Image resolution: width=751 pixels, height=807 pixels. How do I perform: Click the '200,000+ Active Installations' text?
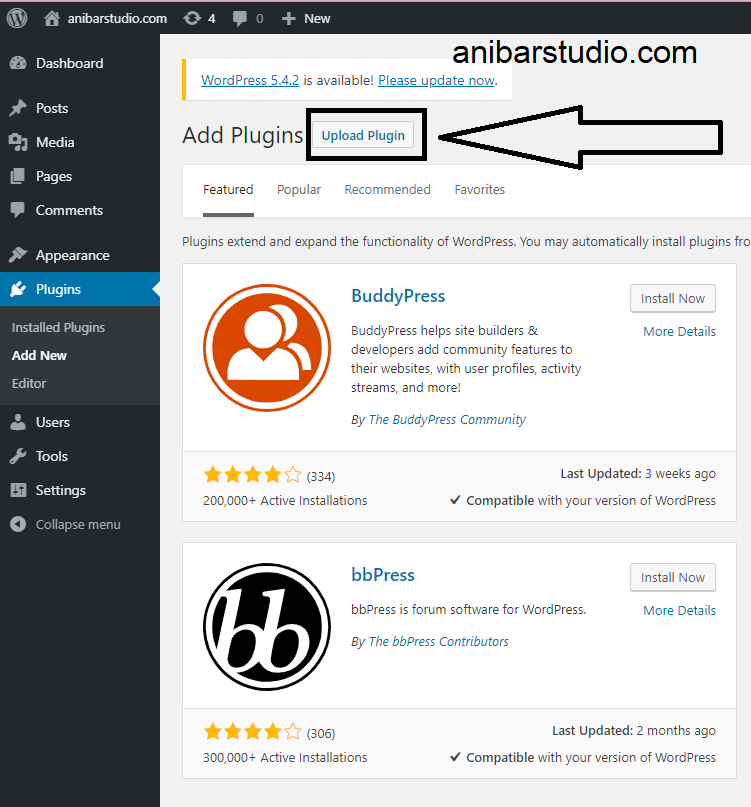(285, 500)
